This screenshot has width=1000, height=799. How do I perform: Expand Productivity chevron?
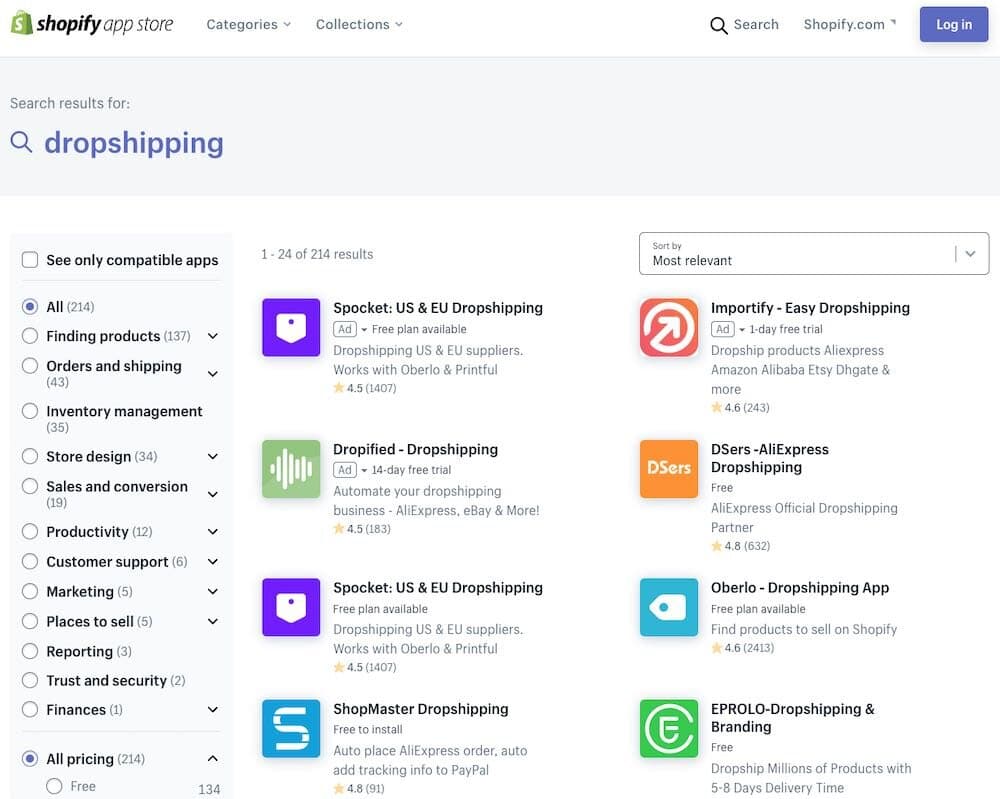point(213,532)
